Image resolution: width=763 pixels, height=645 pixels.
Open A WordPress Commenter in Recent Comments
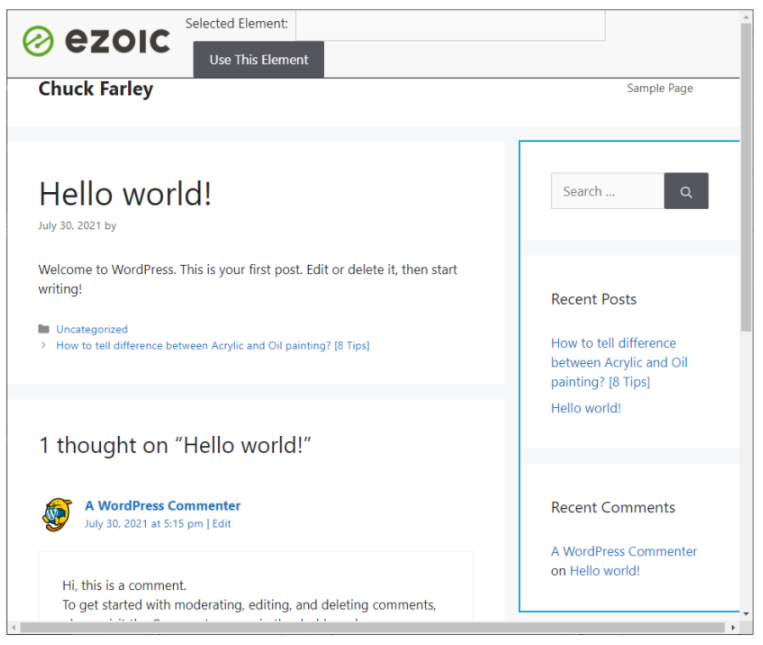coord(624,551)
